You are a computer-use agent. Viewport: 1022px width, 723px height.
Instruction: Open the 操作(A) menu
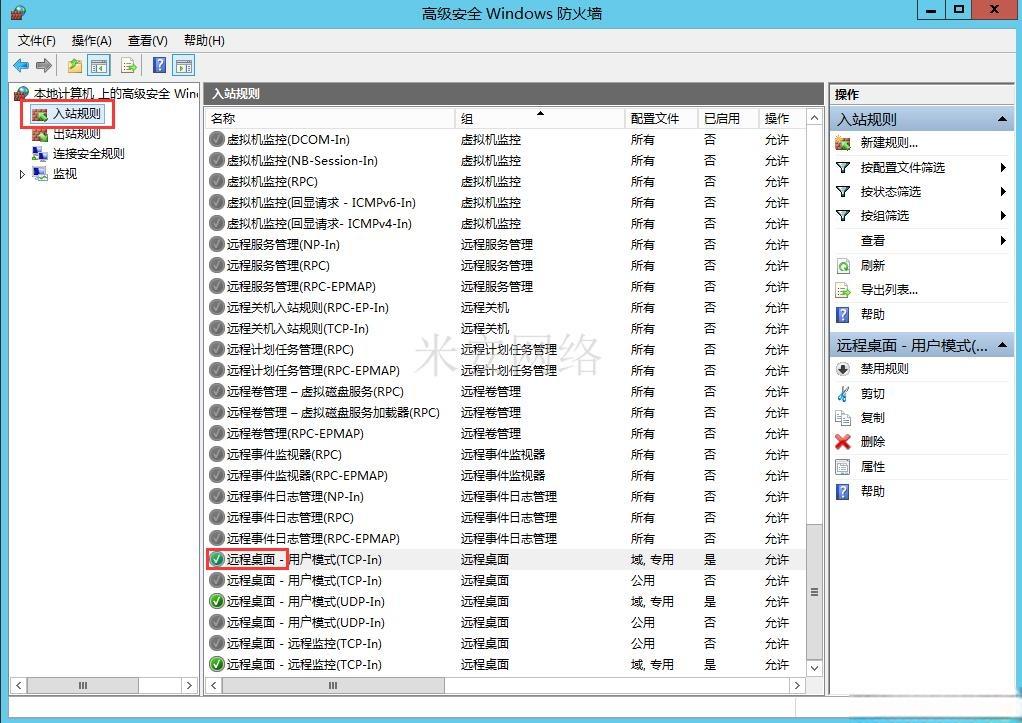pyautogui.click(x=91, y=40)
